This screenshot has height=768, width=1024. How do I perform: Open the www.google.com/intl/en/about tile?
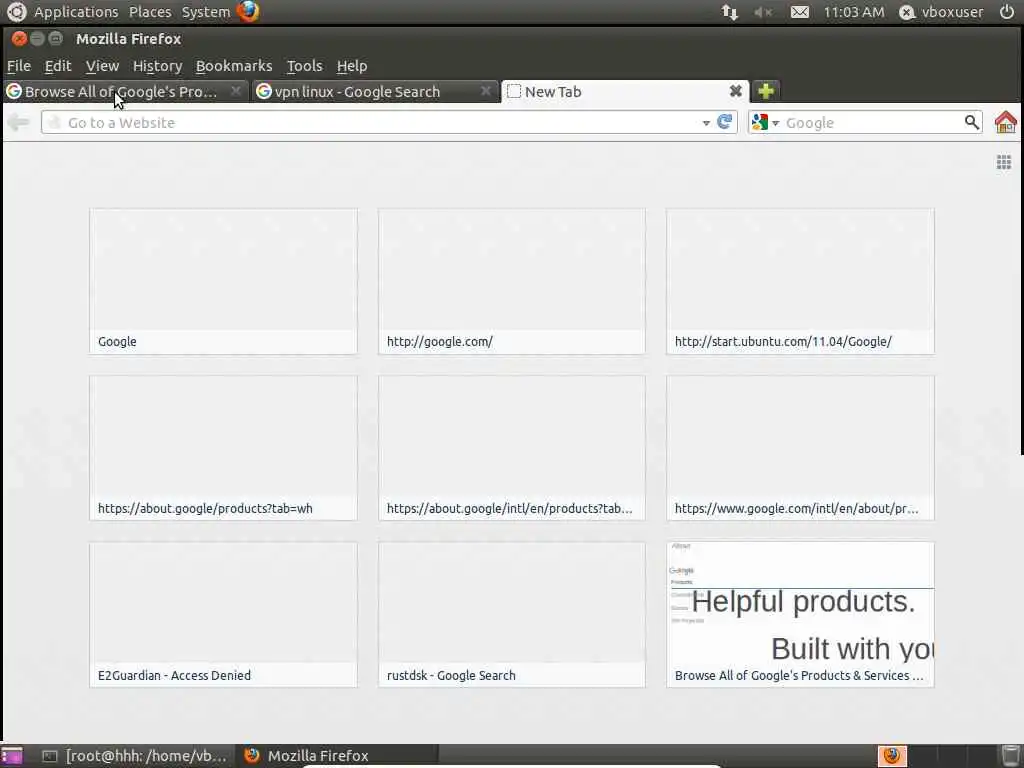800,448
